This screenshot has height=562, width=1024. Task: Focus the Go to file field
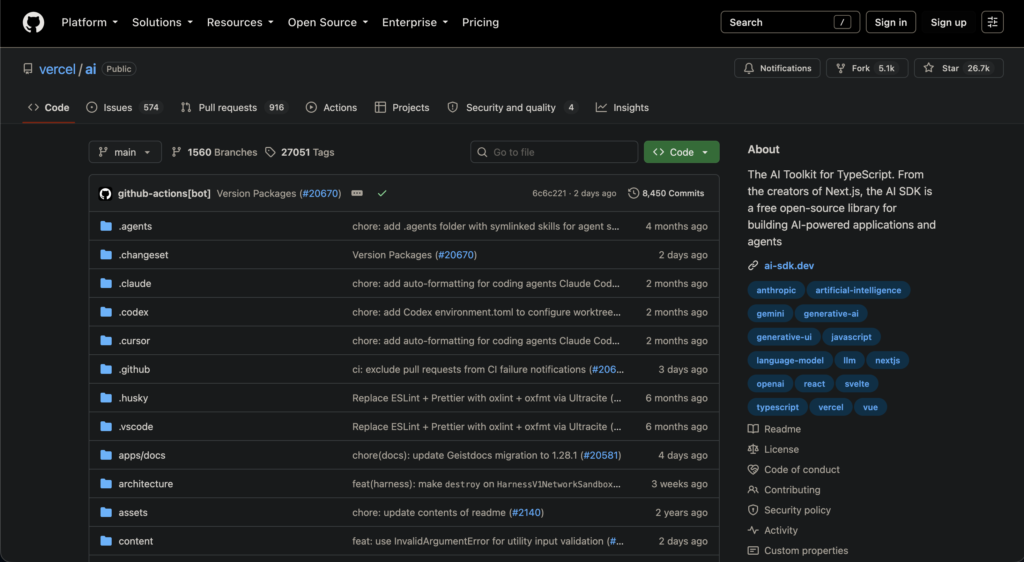coord(554,152)
